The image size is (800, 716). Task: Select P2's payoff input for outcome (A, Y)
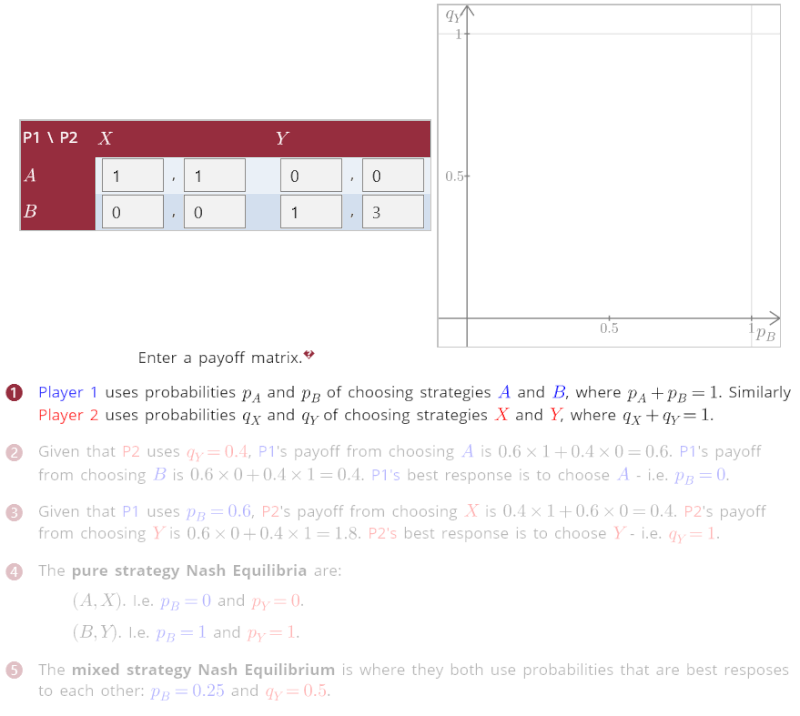(x=392, y=176)
